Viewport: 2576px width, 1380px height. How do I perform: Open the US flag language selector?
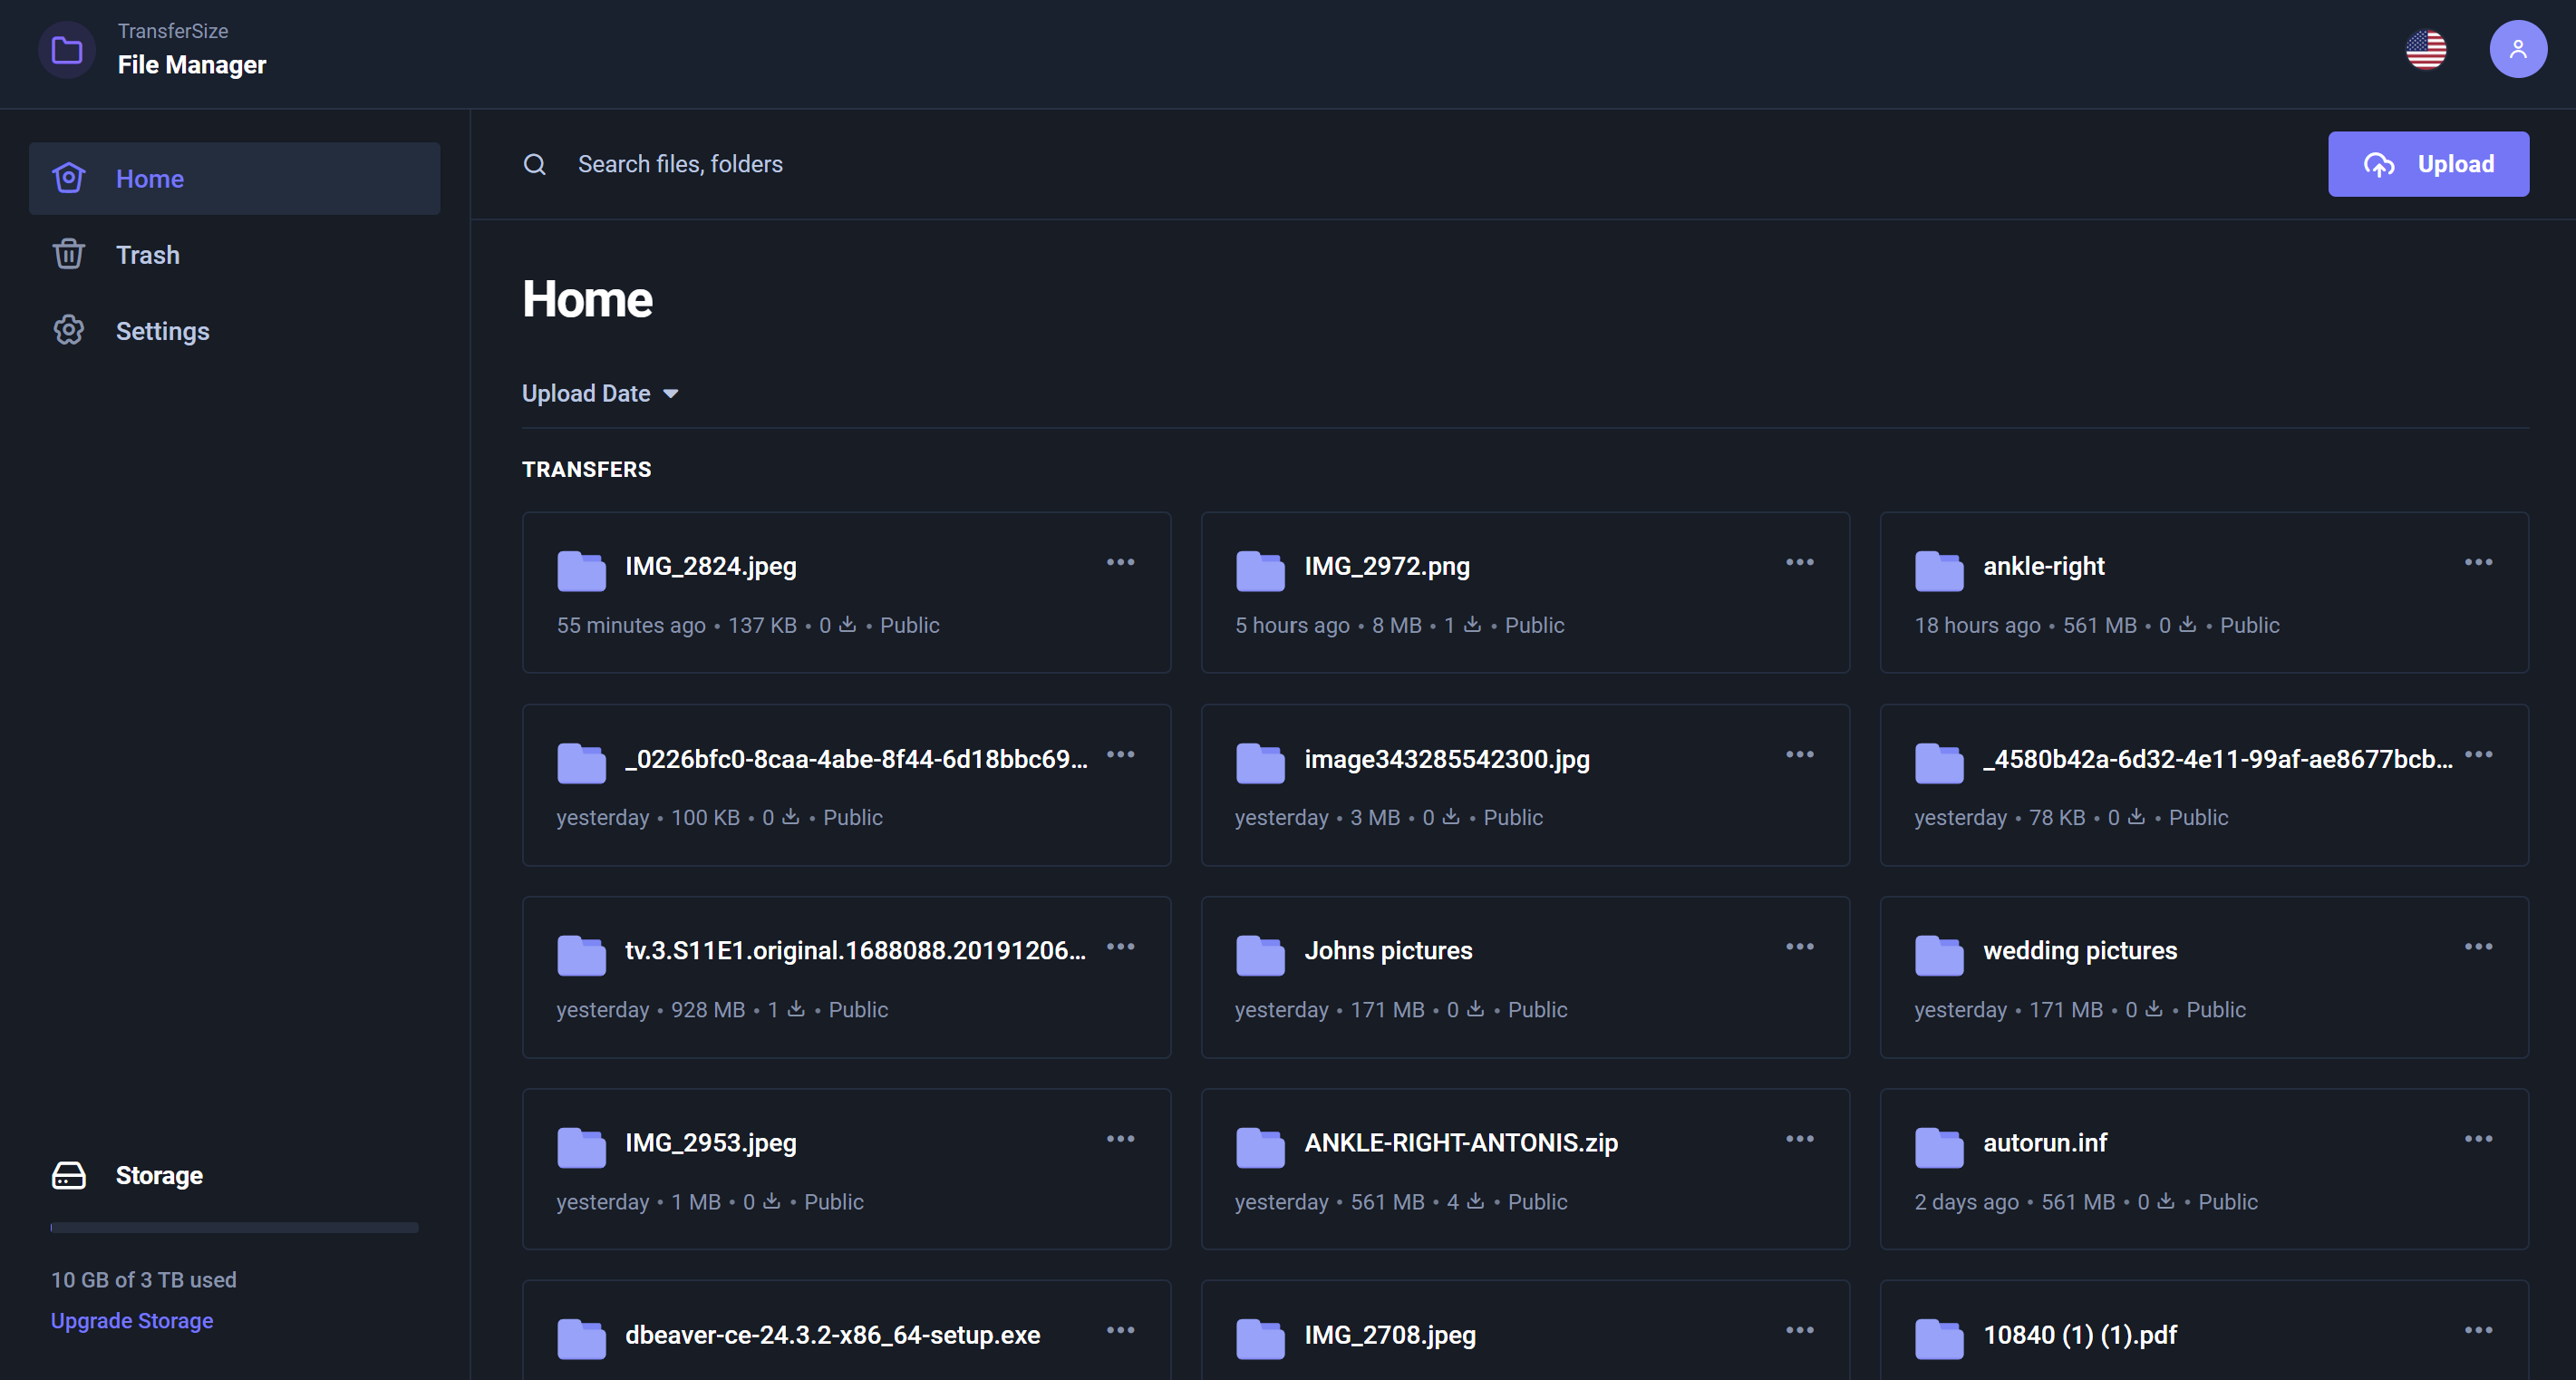click(x=2426, y=49)
